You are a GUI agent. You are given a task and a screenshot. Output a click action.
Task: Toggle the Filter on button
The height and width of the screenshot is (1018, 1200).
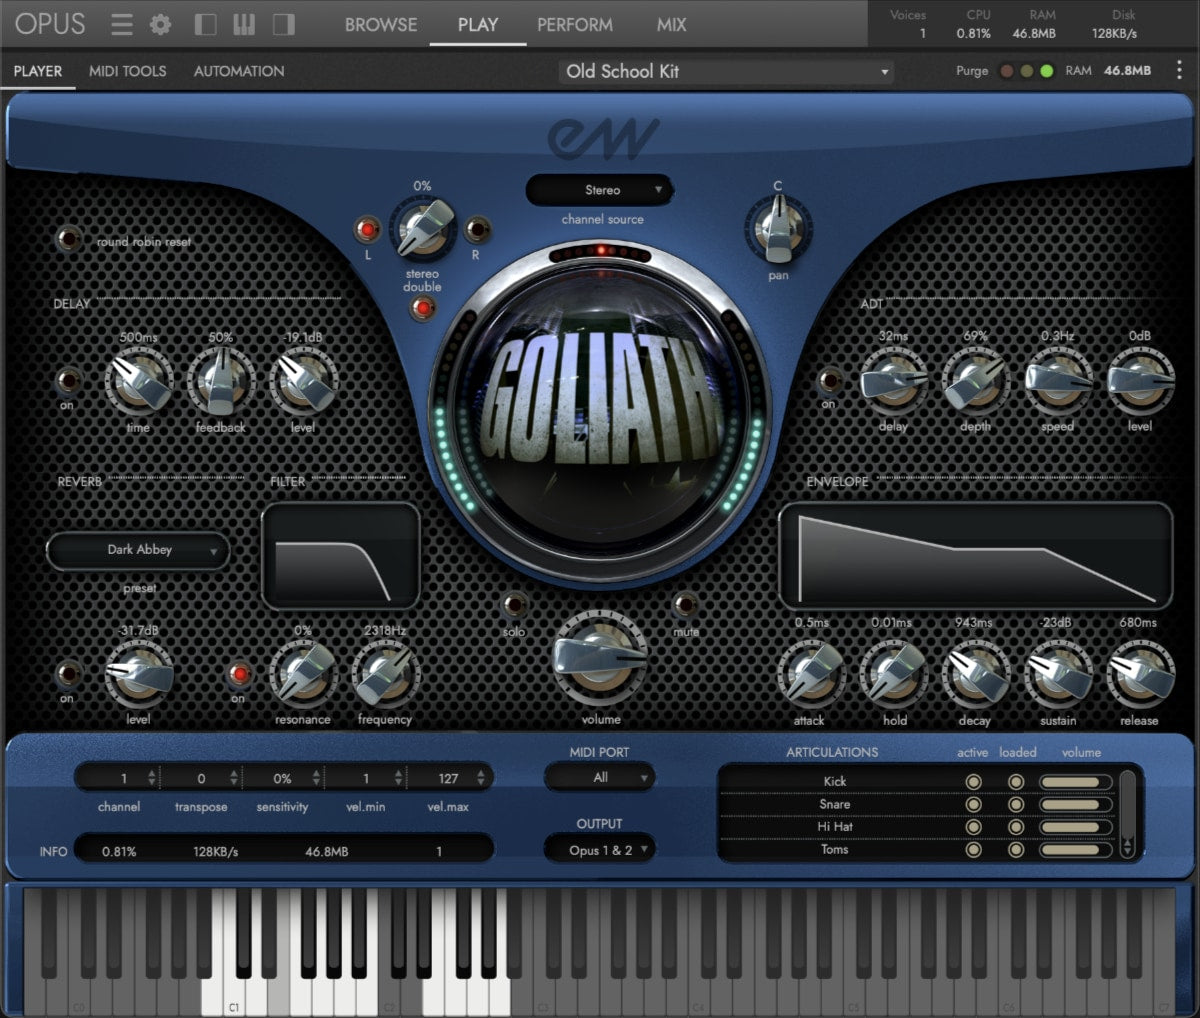coord(238,673)
